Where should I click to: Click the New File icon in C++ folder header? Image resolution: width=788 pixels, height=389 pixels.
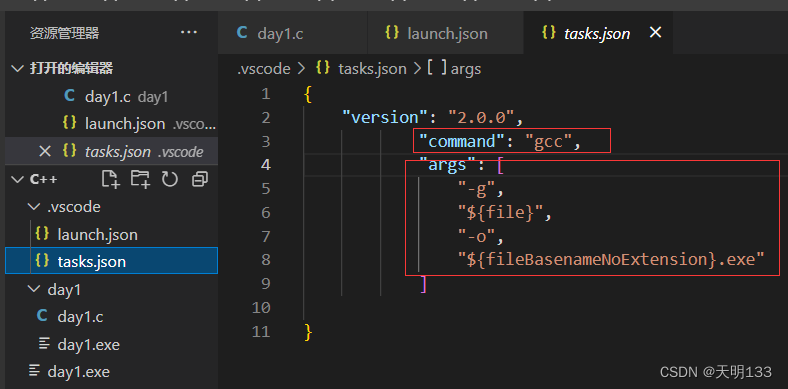111,179
